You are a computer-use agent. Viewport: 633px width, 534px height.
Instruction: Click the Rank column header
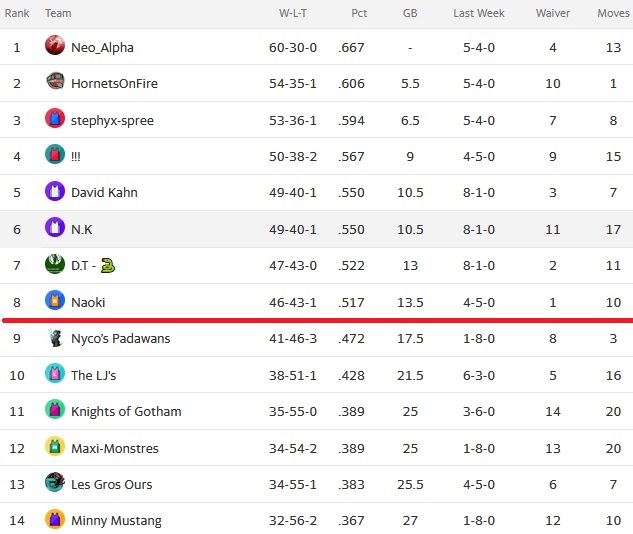[x=17, y=13]
